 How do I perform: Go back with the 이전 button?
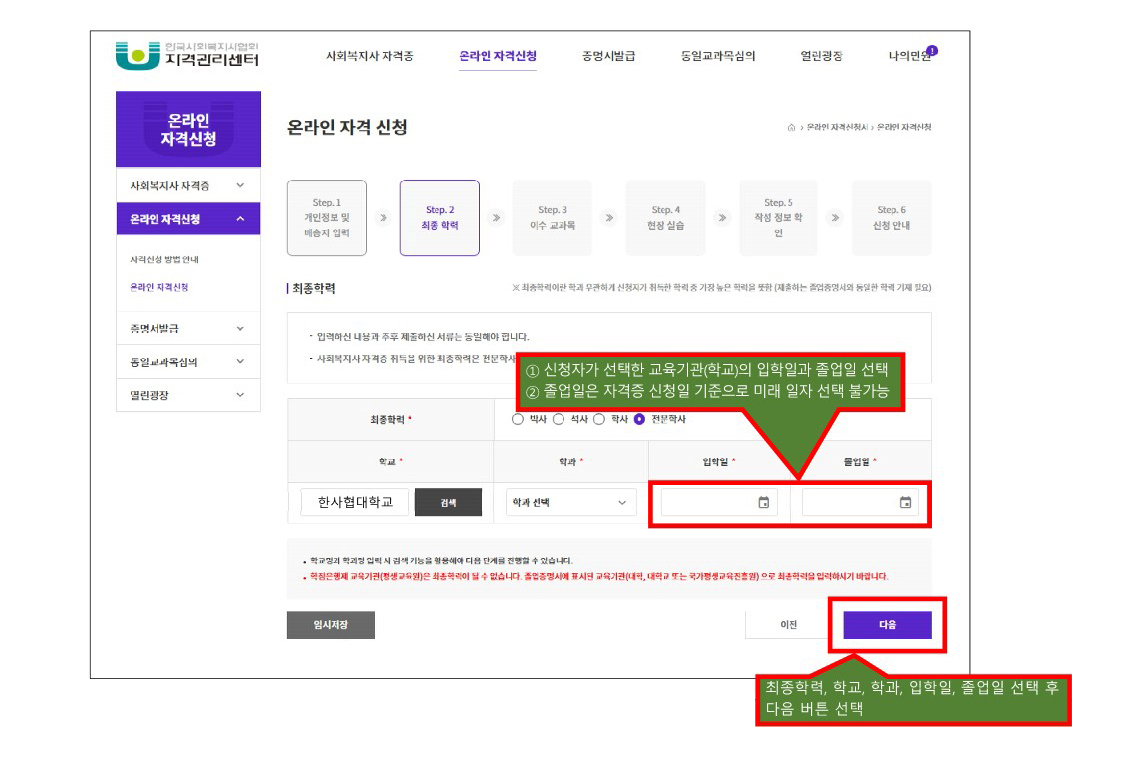[x=789, y=625]
